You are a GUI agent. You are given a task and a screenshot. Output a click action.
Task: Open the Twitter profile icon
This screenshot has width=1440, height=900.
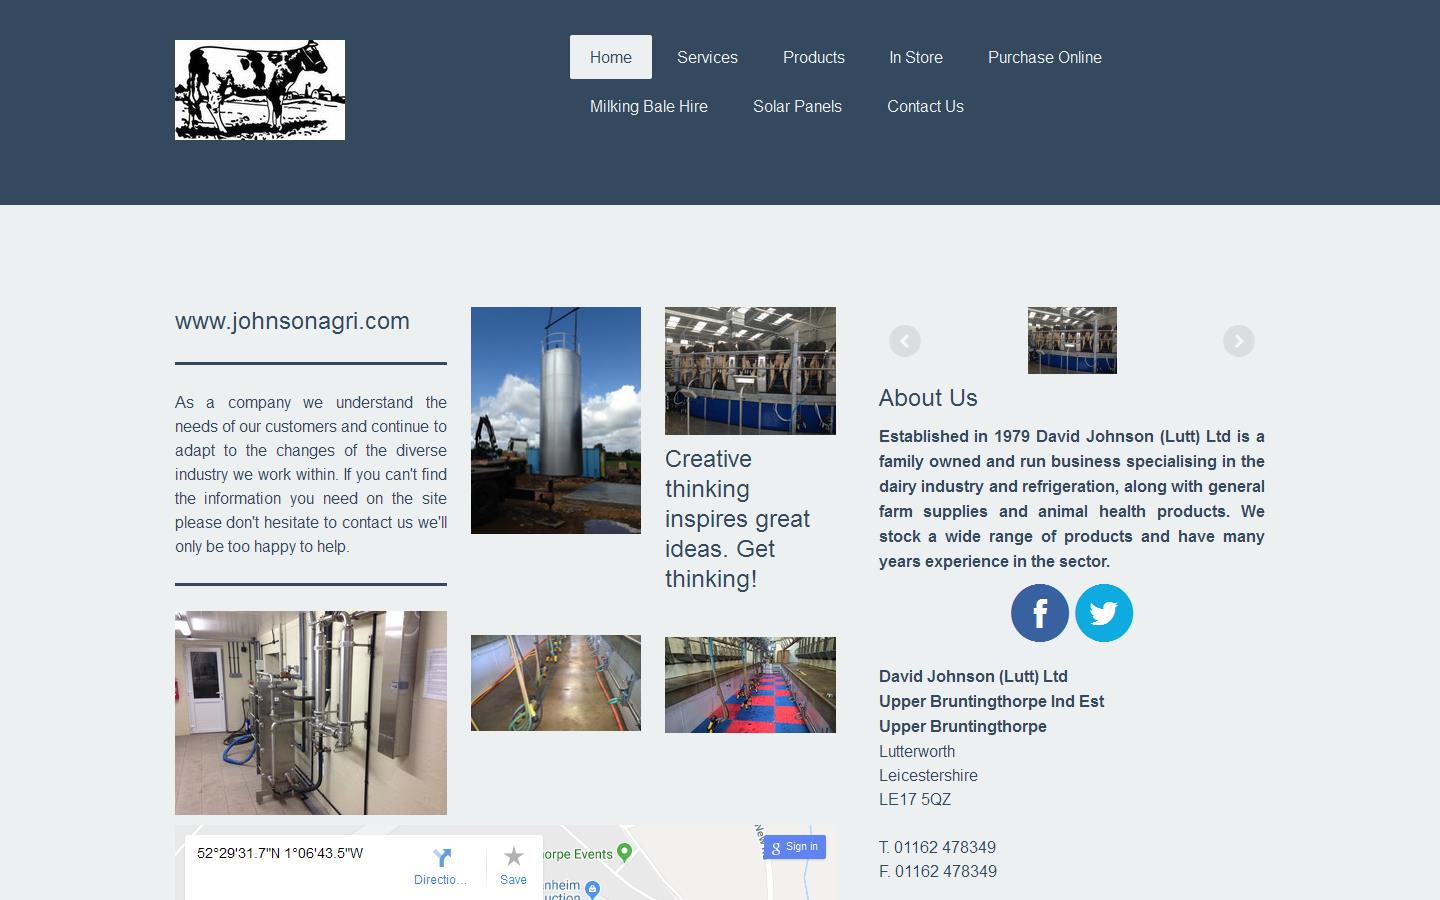(1104, 613)
